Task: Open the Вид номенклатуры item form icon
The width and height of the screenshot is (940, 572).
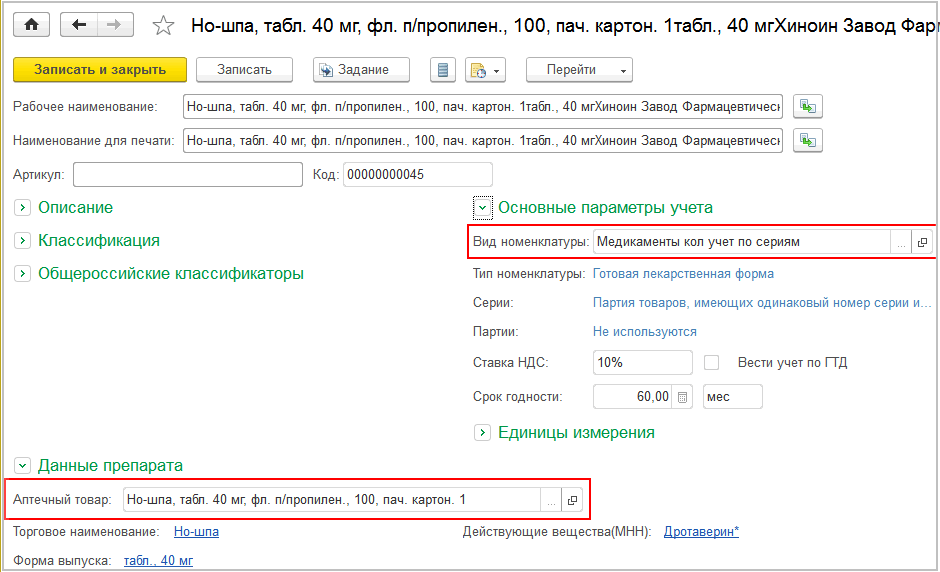Action: pyautogui.click(x=922, y=242)
